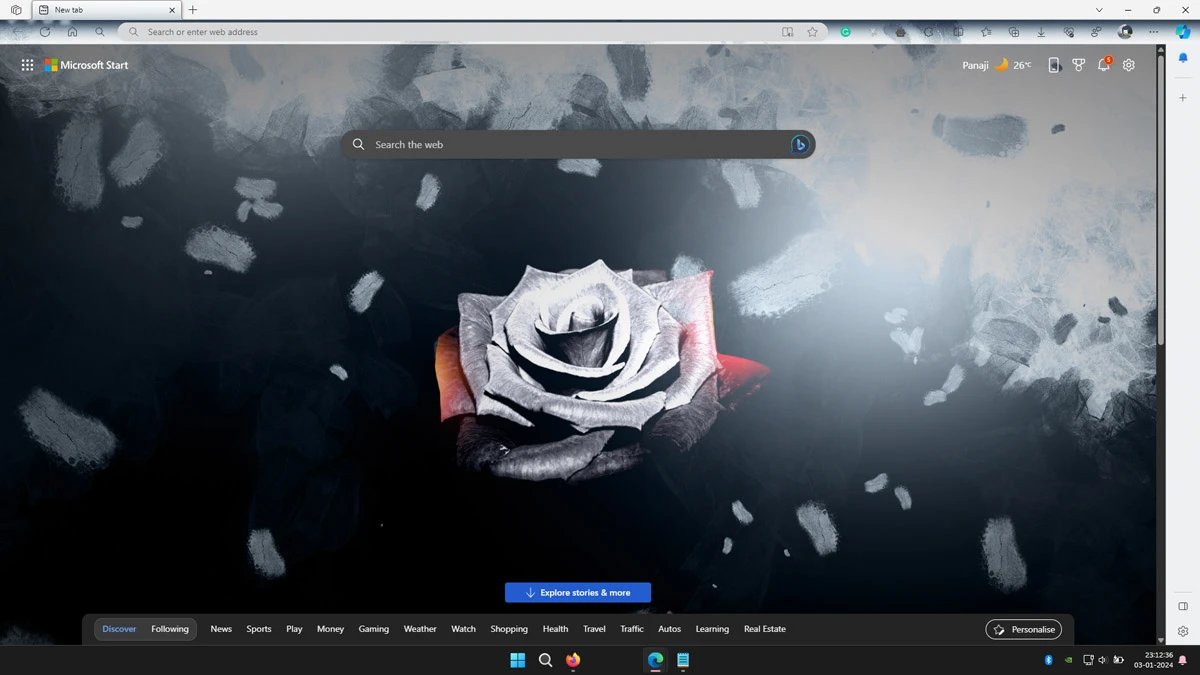The height and width of the screenshot is (675, 1200).
Task: Click the Personalise button
Action: [1024, 629]
